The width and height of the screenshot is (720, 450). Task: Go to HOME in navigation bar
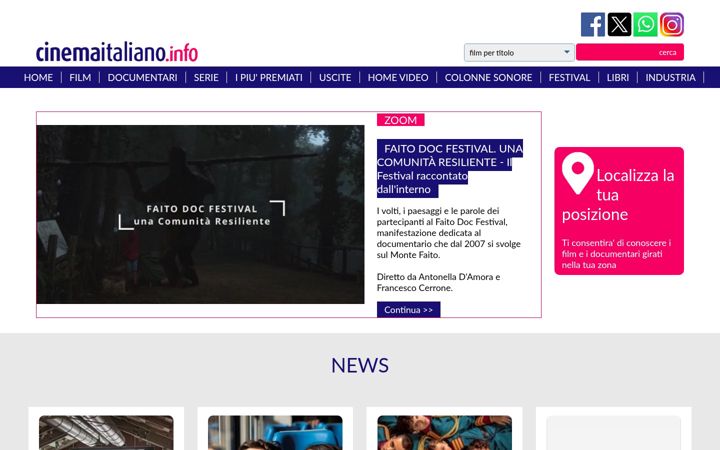(38, 78)
